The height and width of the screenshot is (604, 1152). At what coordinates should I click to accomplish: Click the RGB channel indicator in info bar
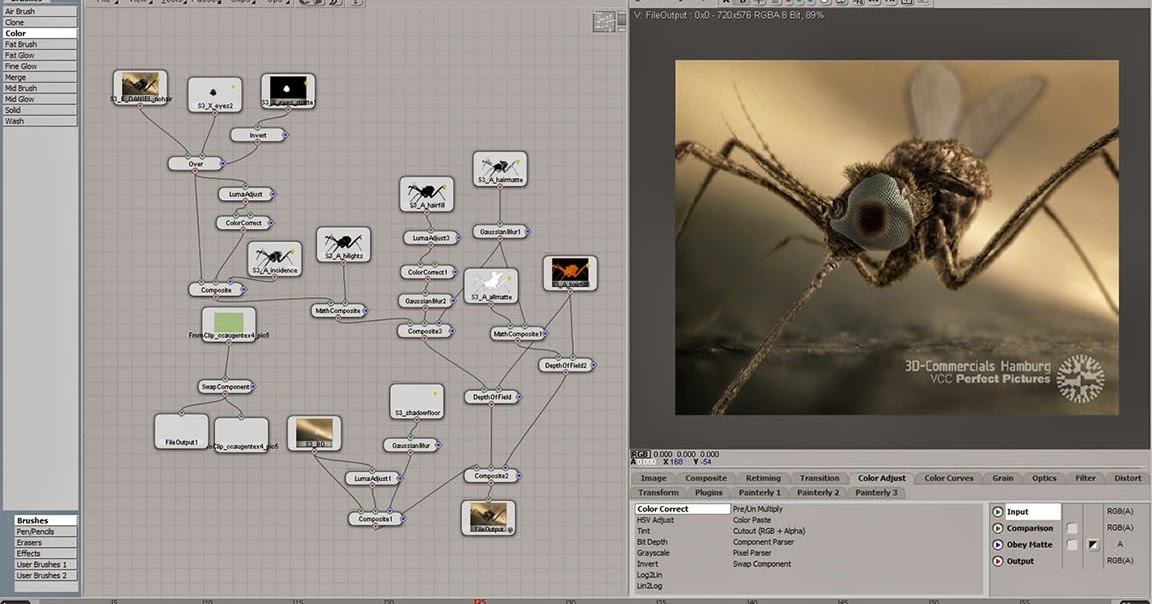[x=641, y=454]
